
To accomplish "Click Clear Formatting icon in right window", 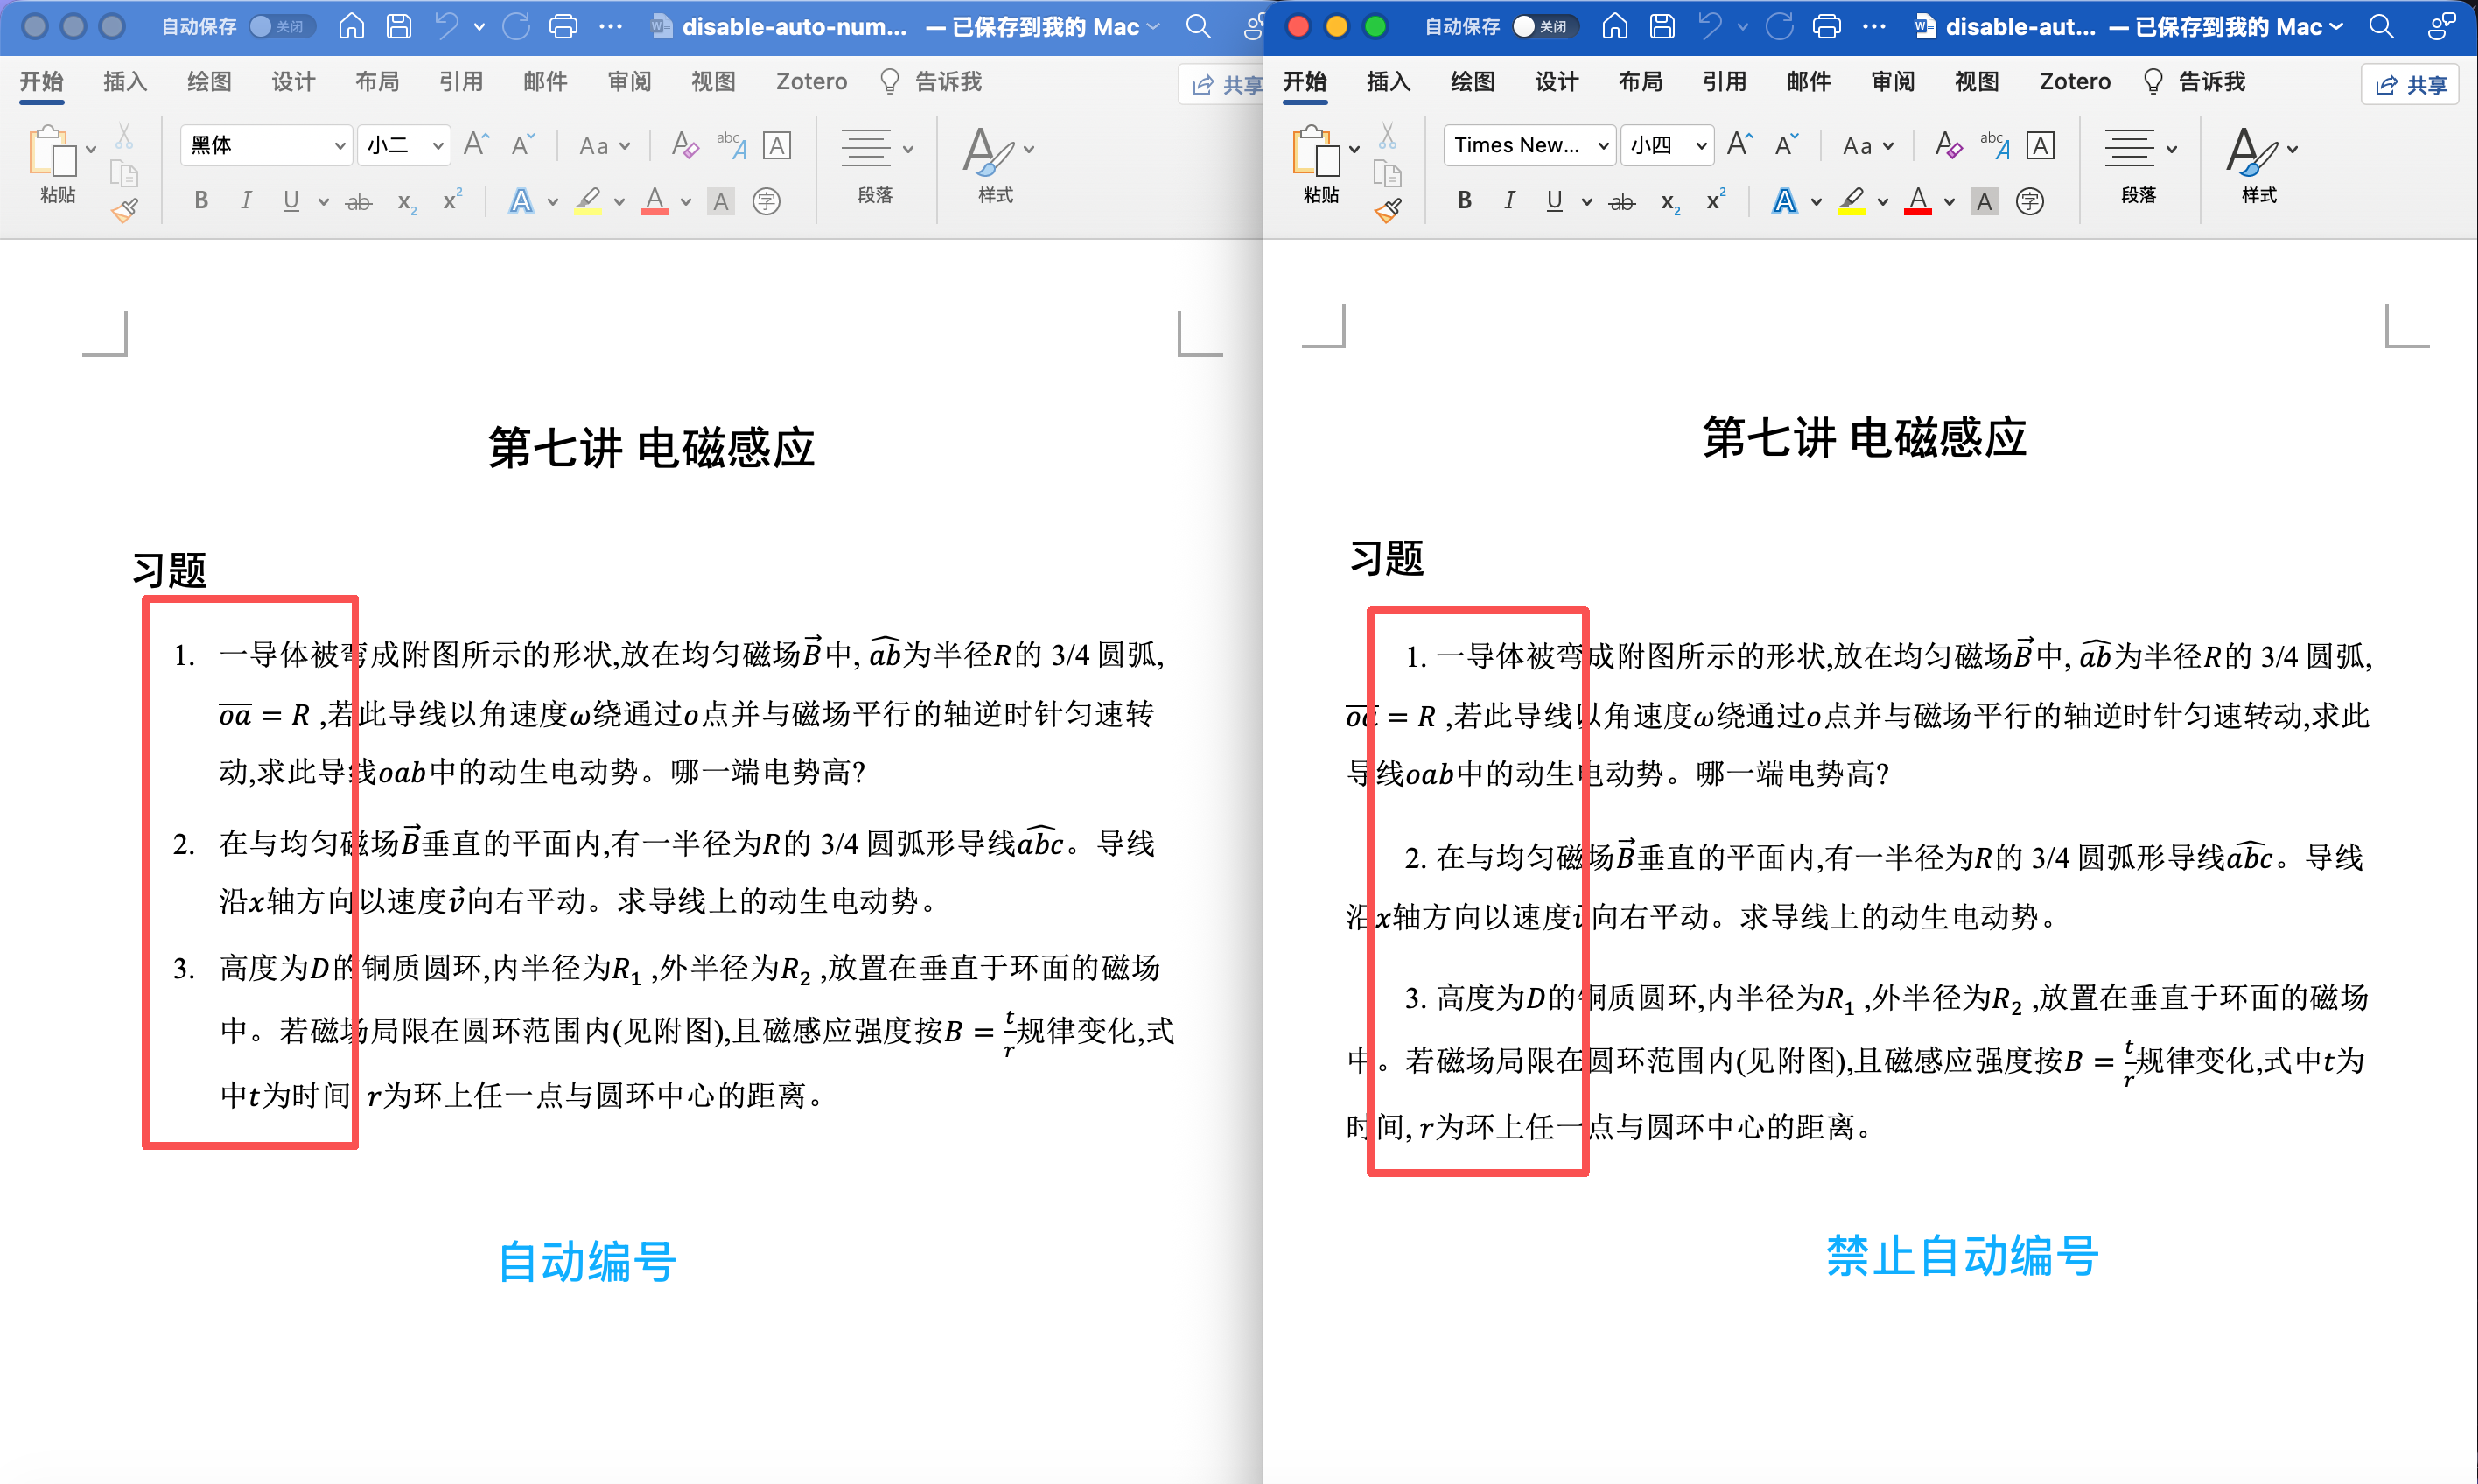I will click(x=1946, y=146).
